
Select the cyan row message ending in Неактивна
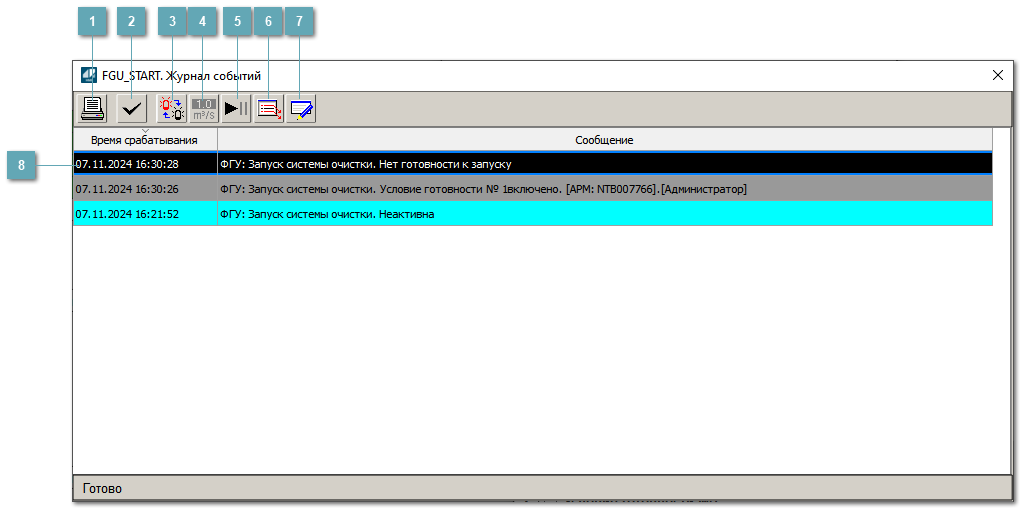coord(327,214)
